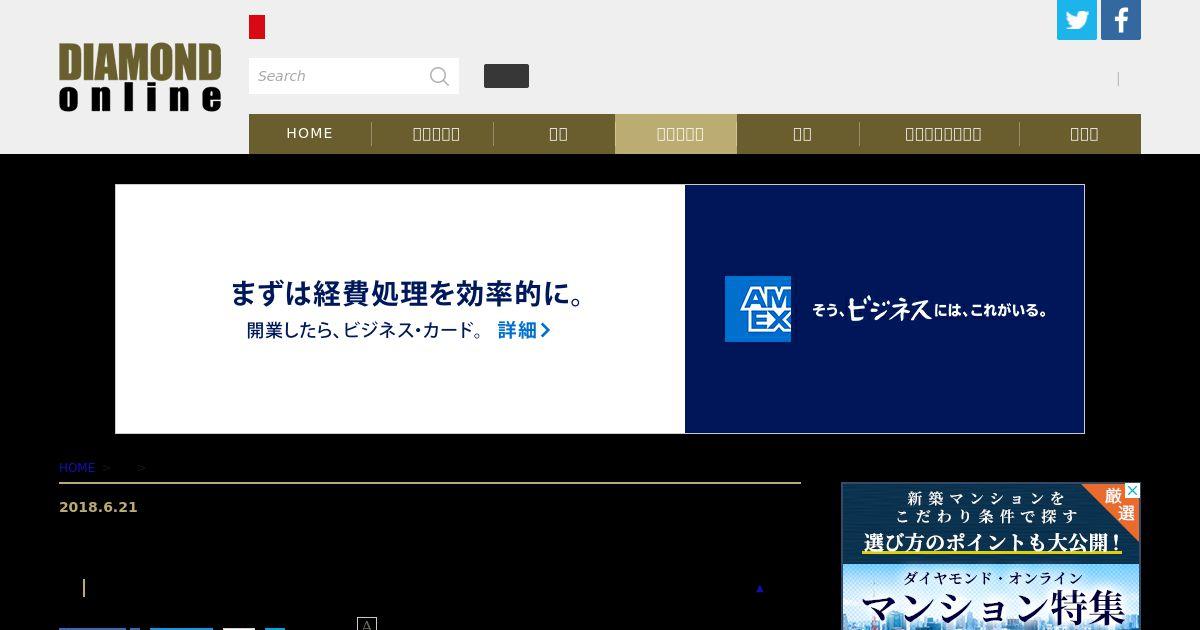Open the HOME navigation menu item
1200x630 pixels.
310,133
